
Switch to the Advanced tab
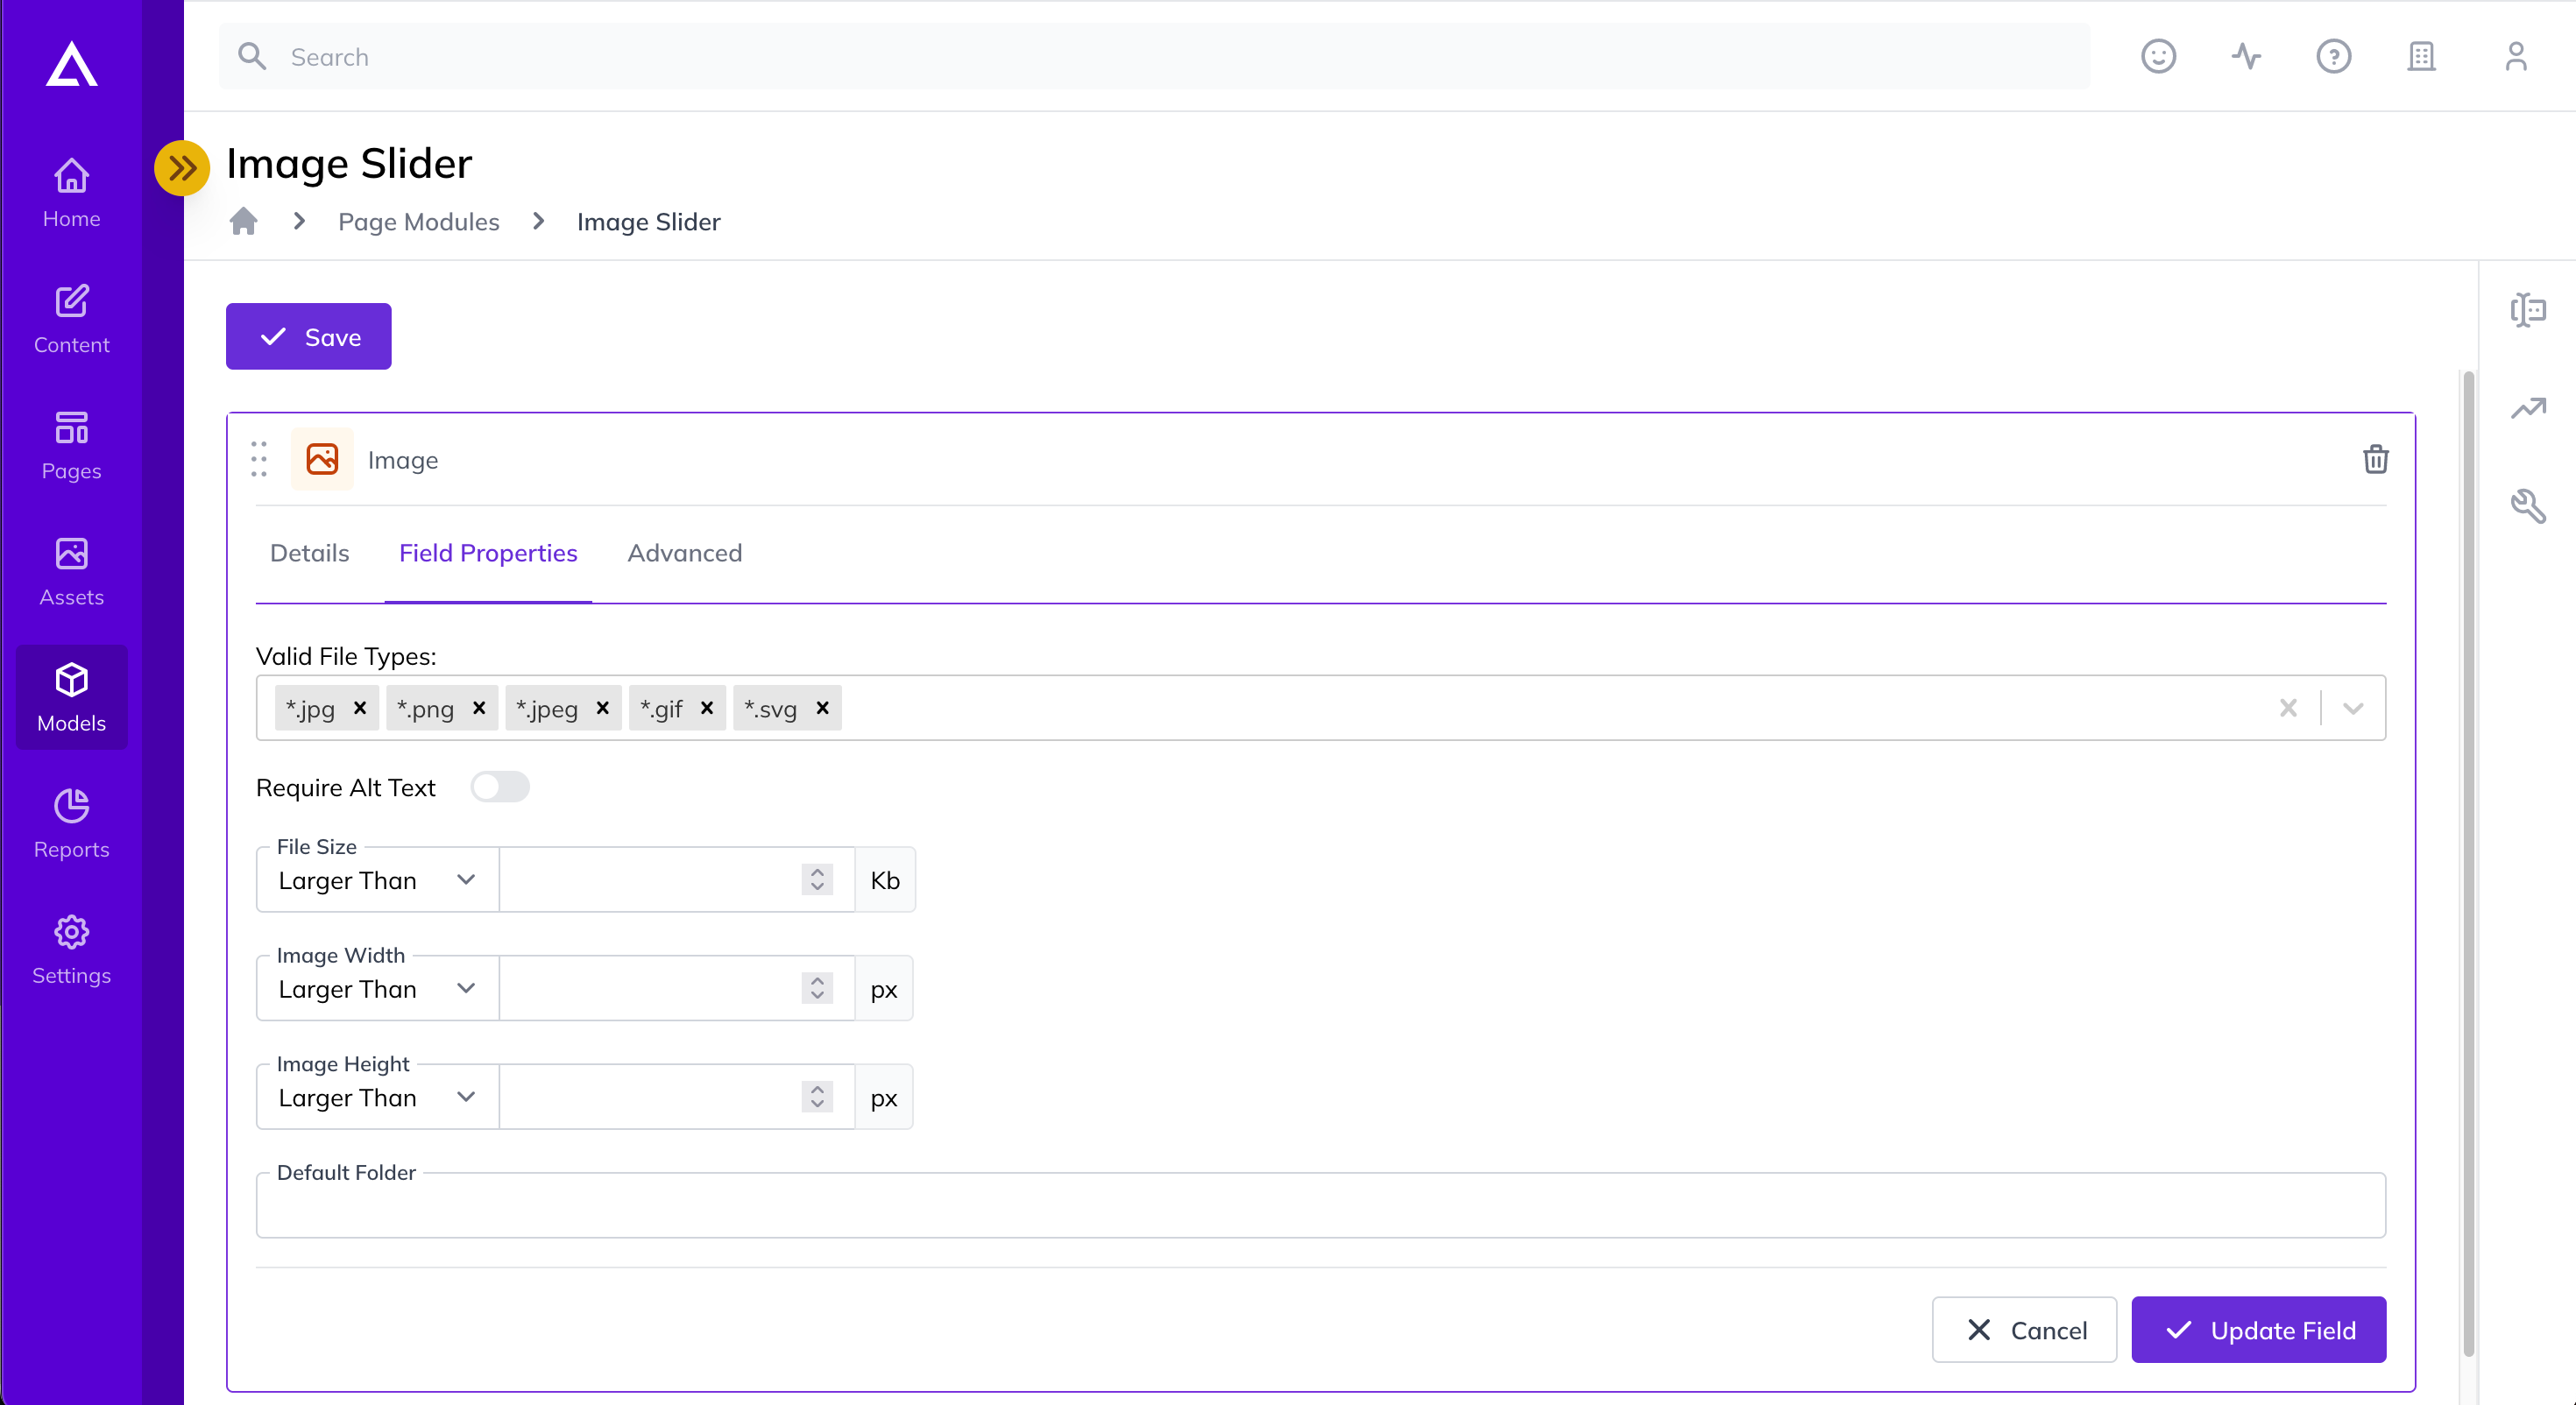684,553
